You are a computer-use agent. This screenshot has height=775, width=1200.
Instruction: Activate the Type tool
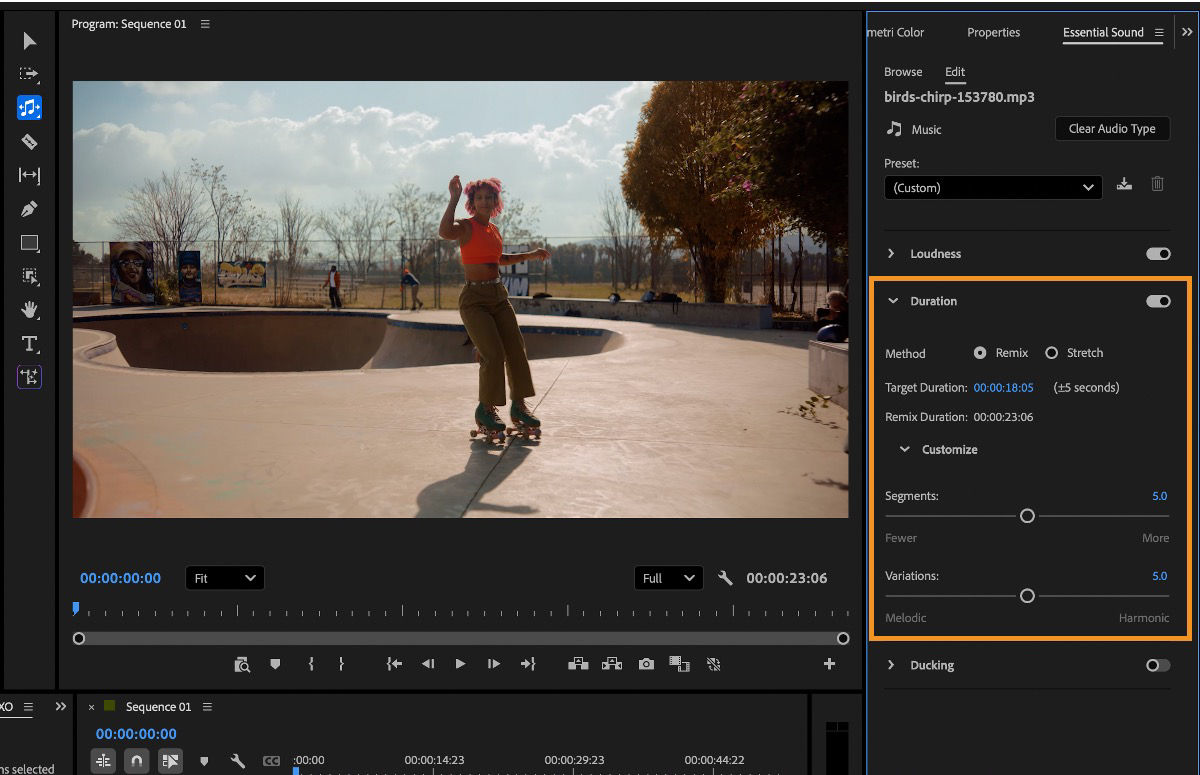[x=29, y=344]
